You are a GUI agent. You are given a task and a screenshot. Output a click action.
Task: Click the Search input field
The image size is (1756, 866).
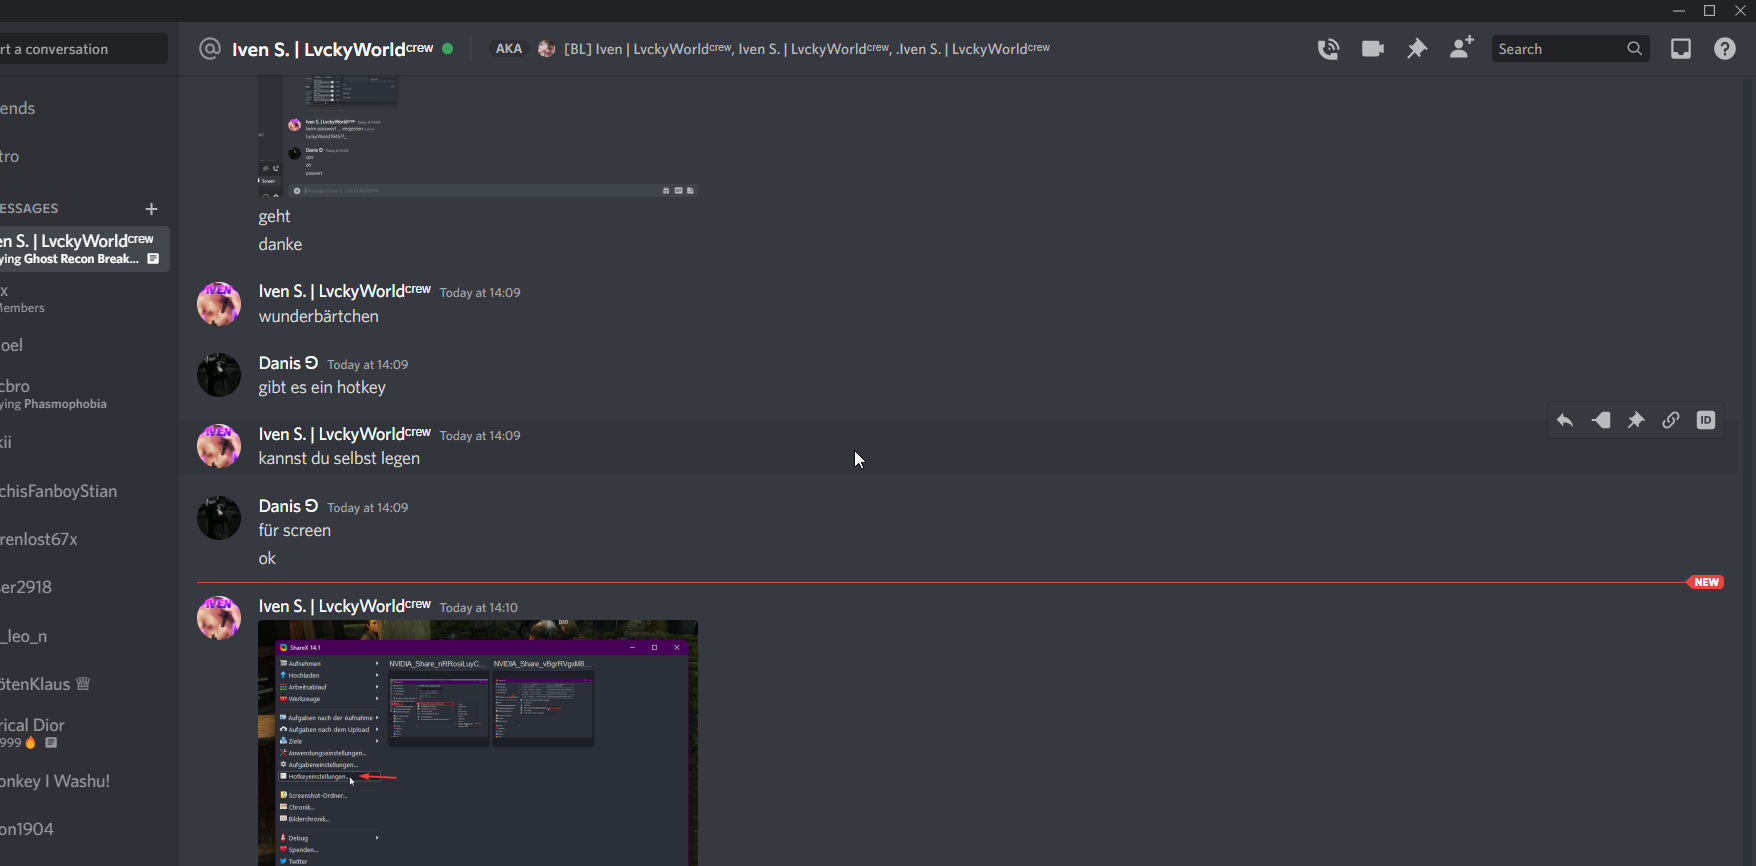(x=1560, y=49)
